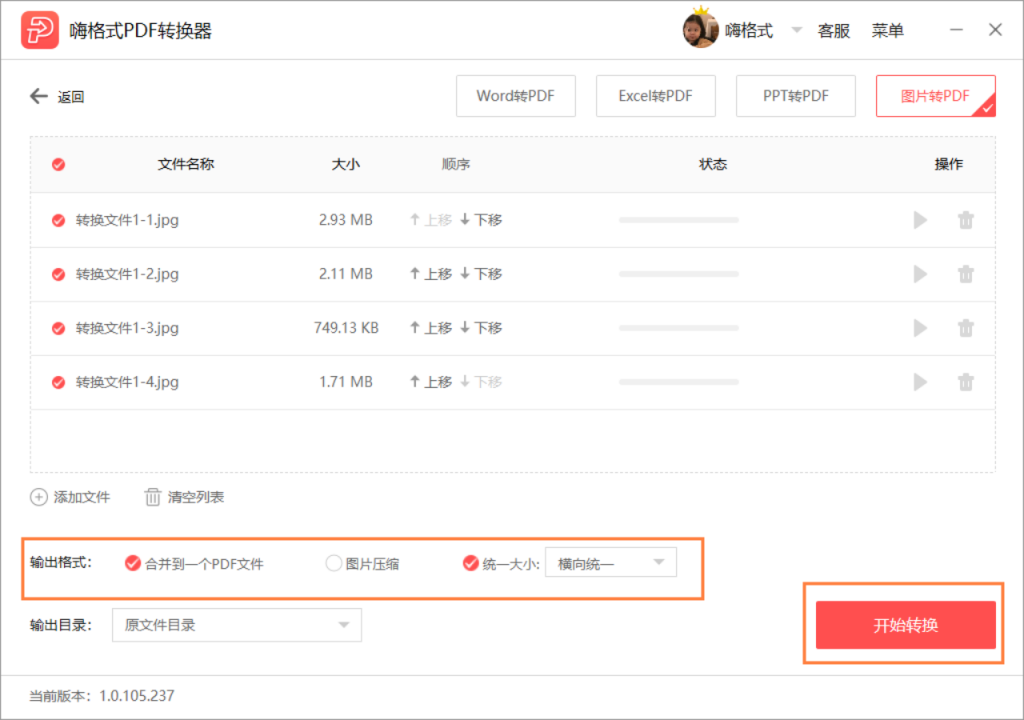
Task: Switch to the Excel转PDF tab
Action: (x=655, y=96)
